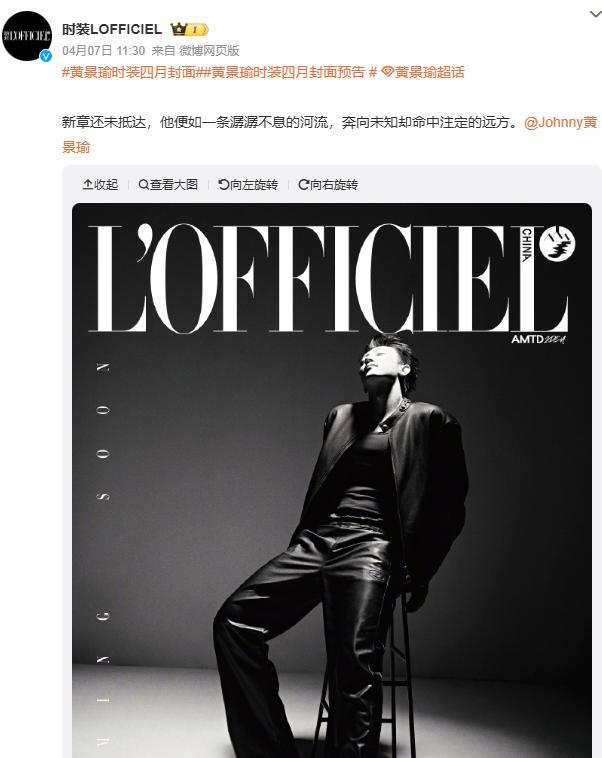Open the 04月07日 11:30 timestamp link

coord(103,51)
